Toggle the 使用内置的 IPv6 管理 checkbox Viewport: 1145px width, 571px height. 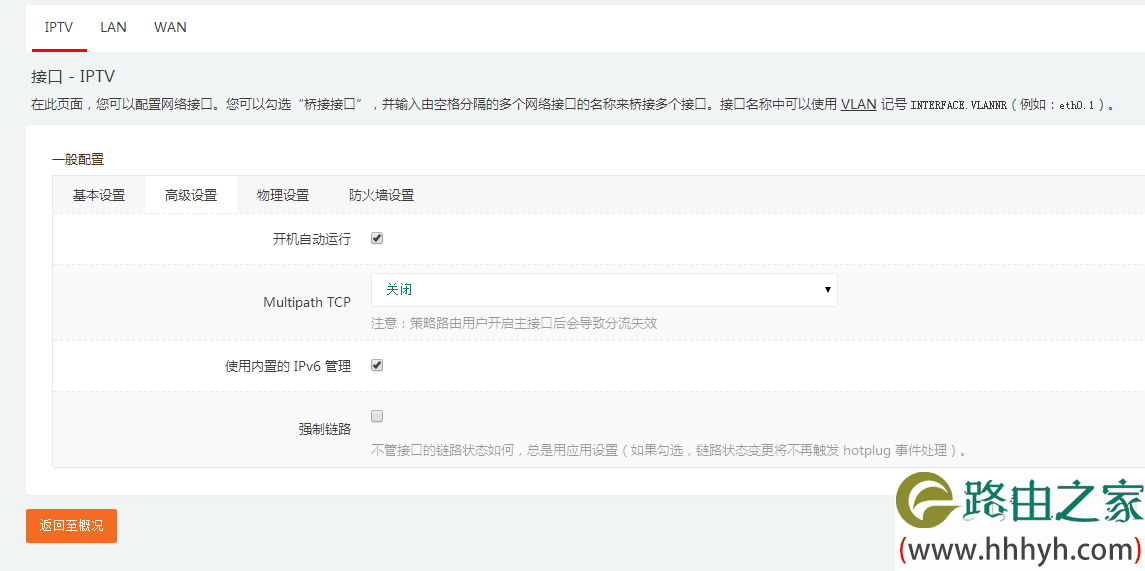(378, 365)
